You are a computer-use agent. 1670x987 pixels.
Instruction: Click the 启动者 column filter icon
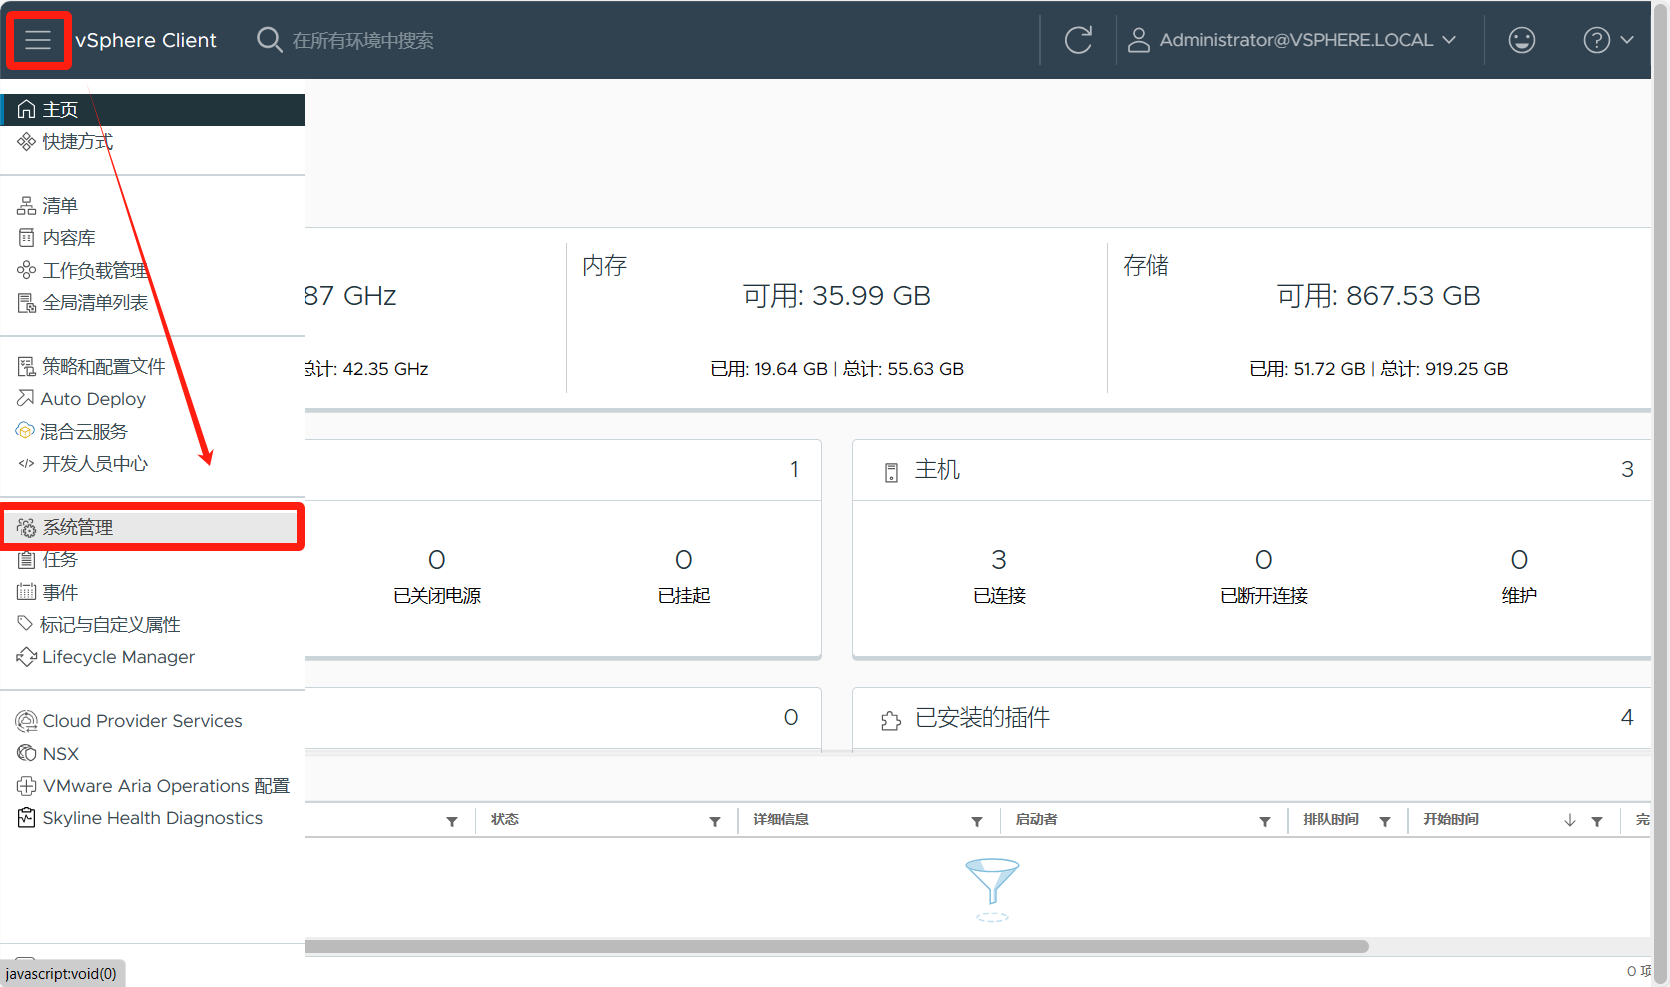[1265, 821]
